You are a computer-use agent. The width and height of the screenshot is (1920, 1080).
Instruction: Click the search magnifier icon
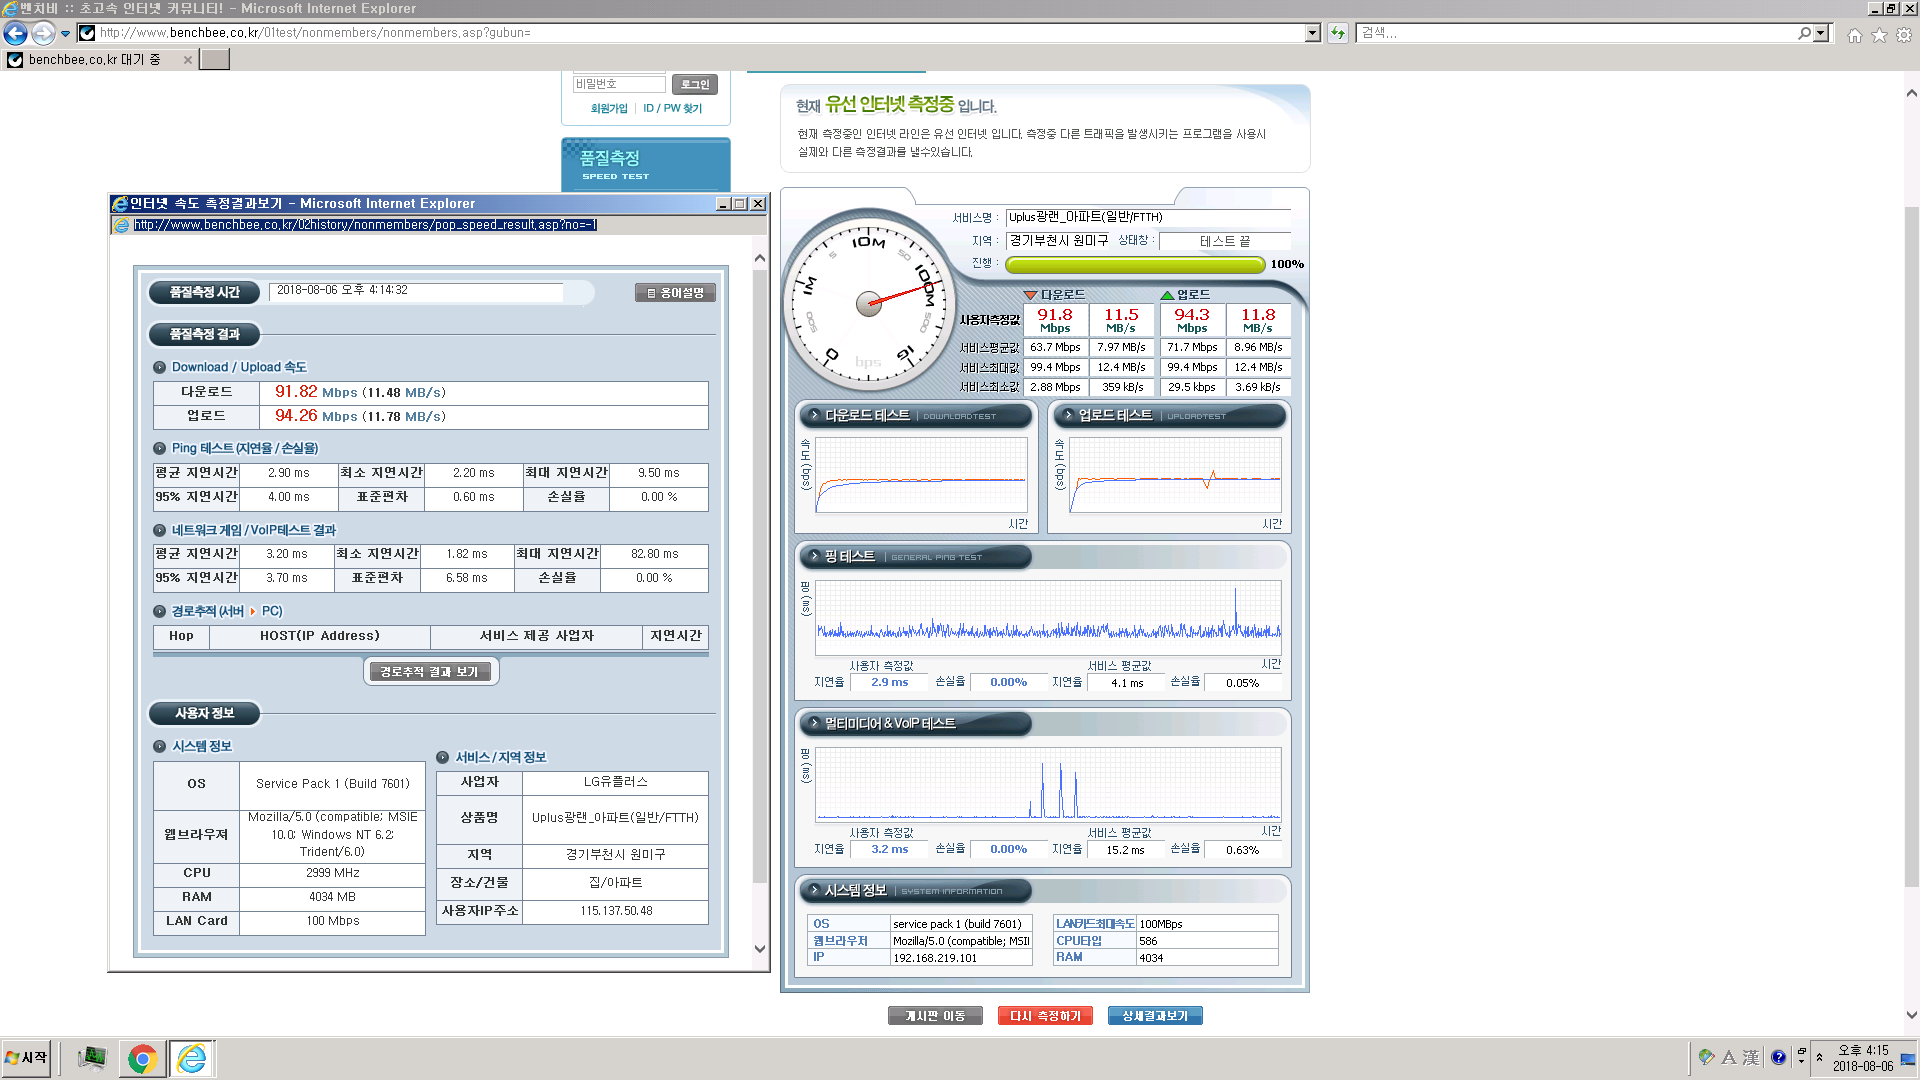(1804, 33)
